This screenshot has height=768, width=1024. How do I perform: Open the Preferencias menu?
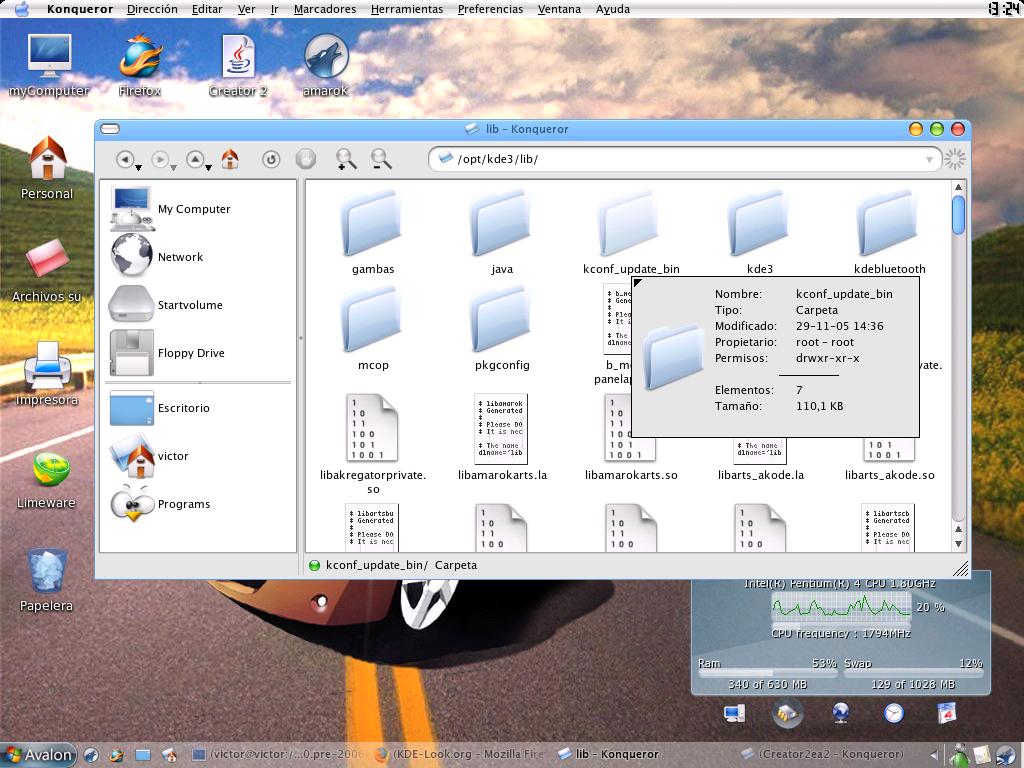(490, 9)
